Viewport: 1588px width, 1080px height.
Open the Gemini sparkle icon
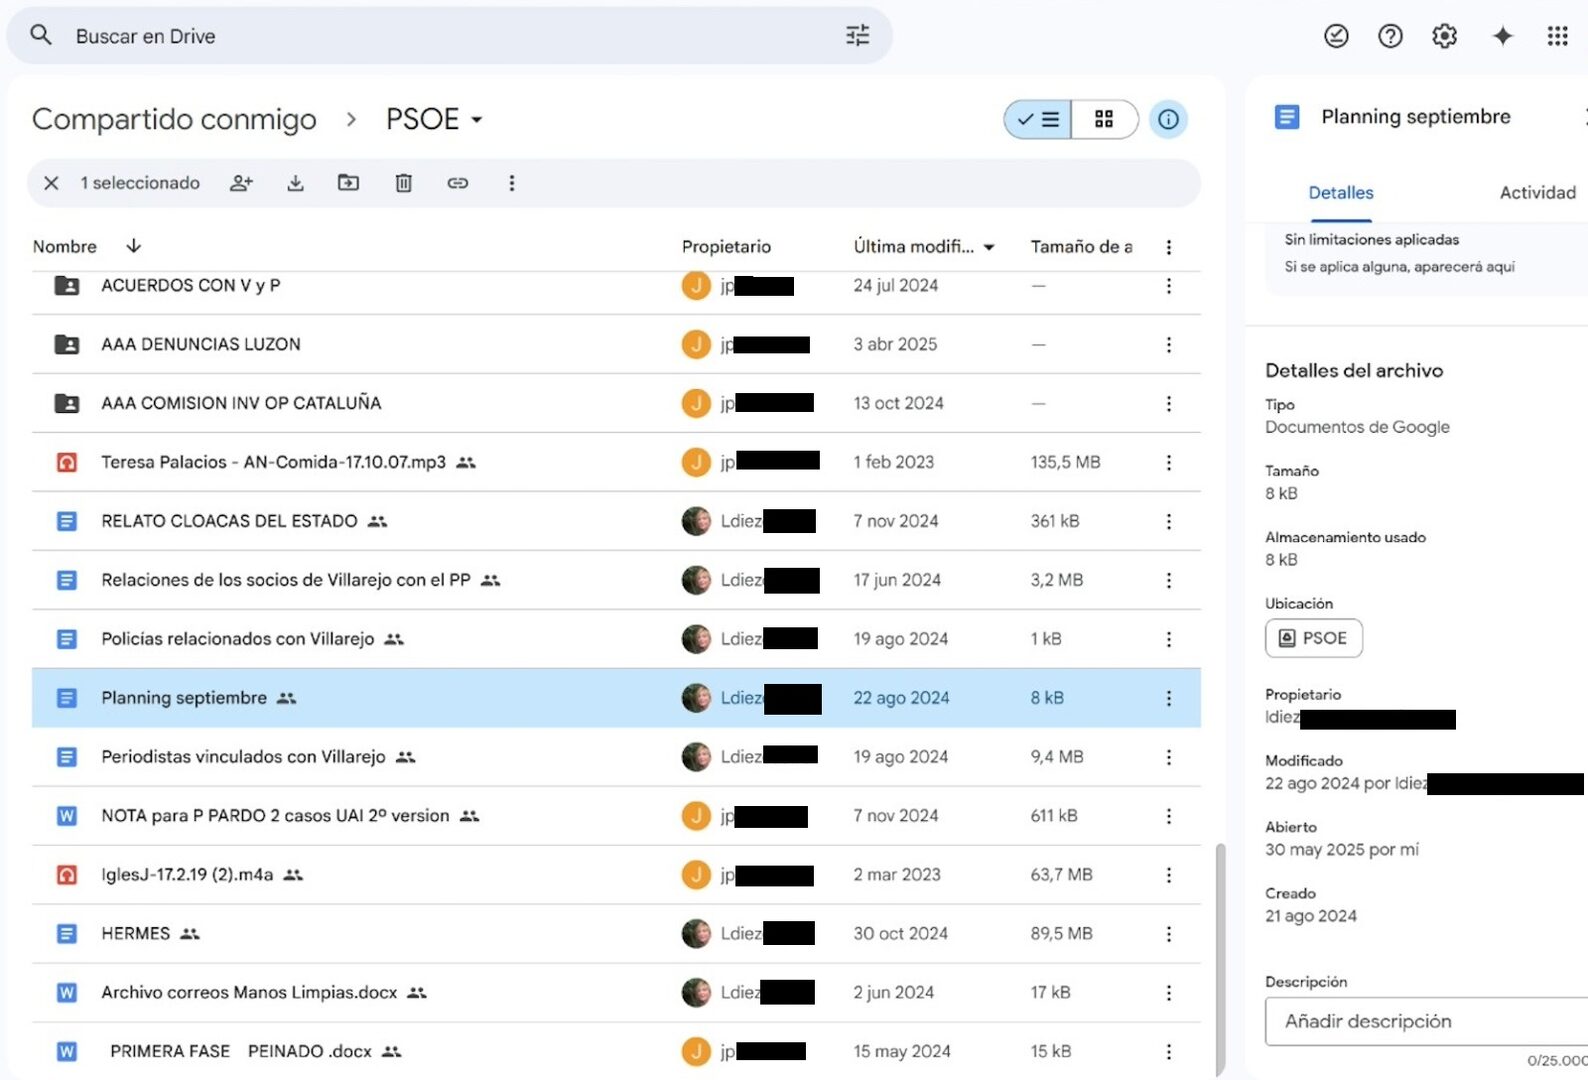[x=1502, y=36]
